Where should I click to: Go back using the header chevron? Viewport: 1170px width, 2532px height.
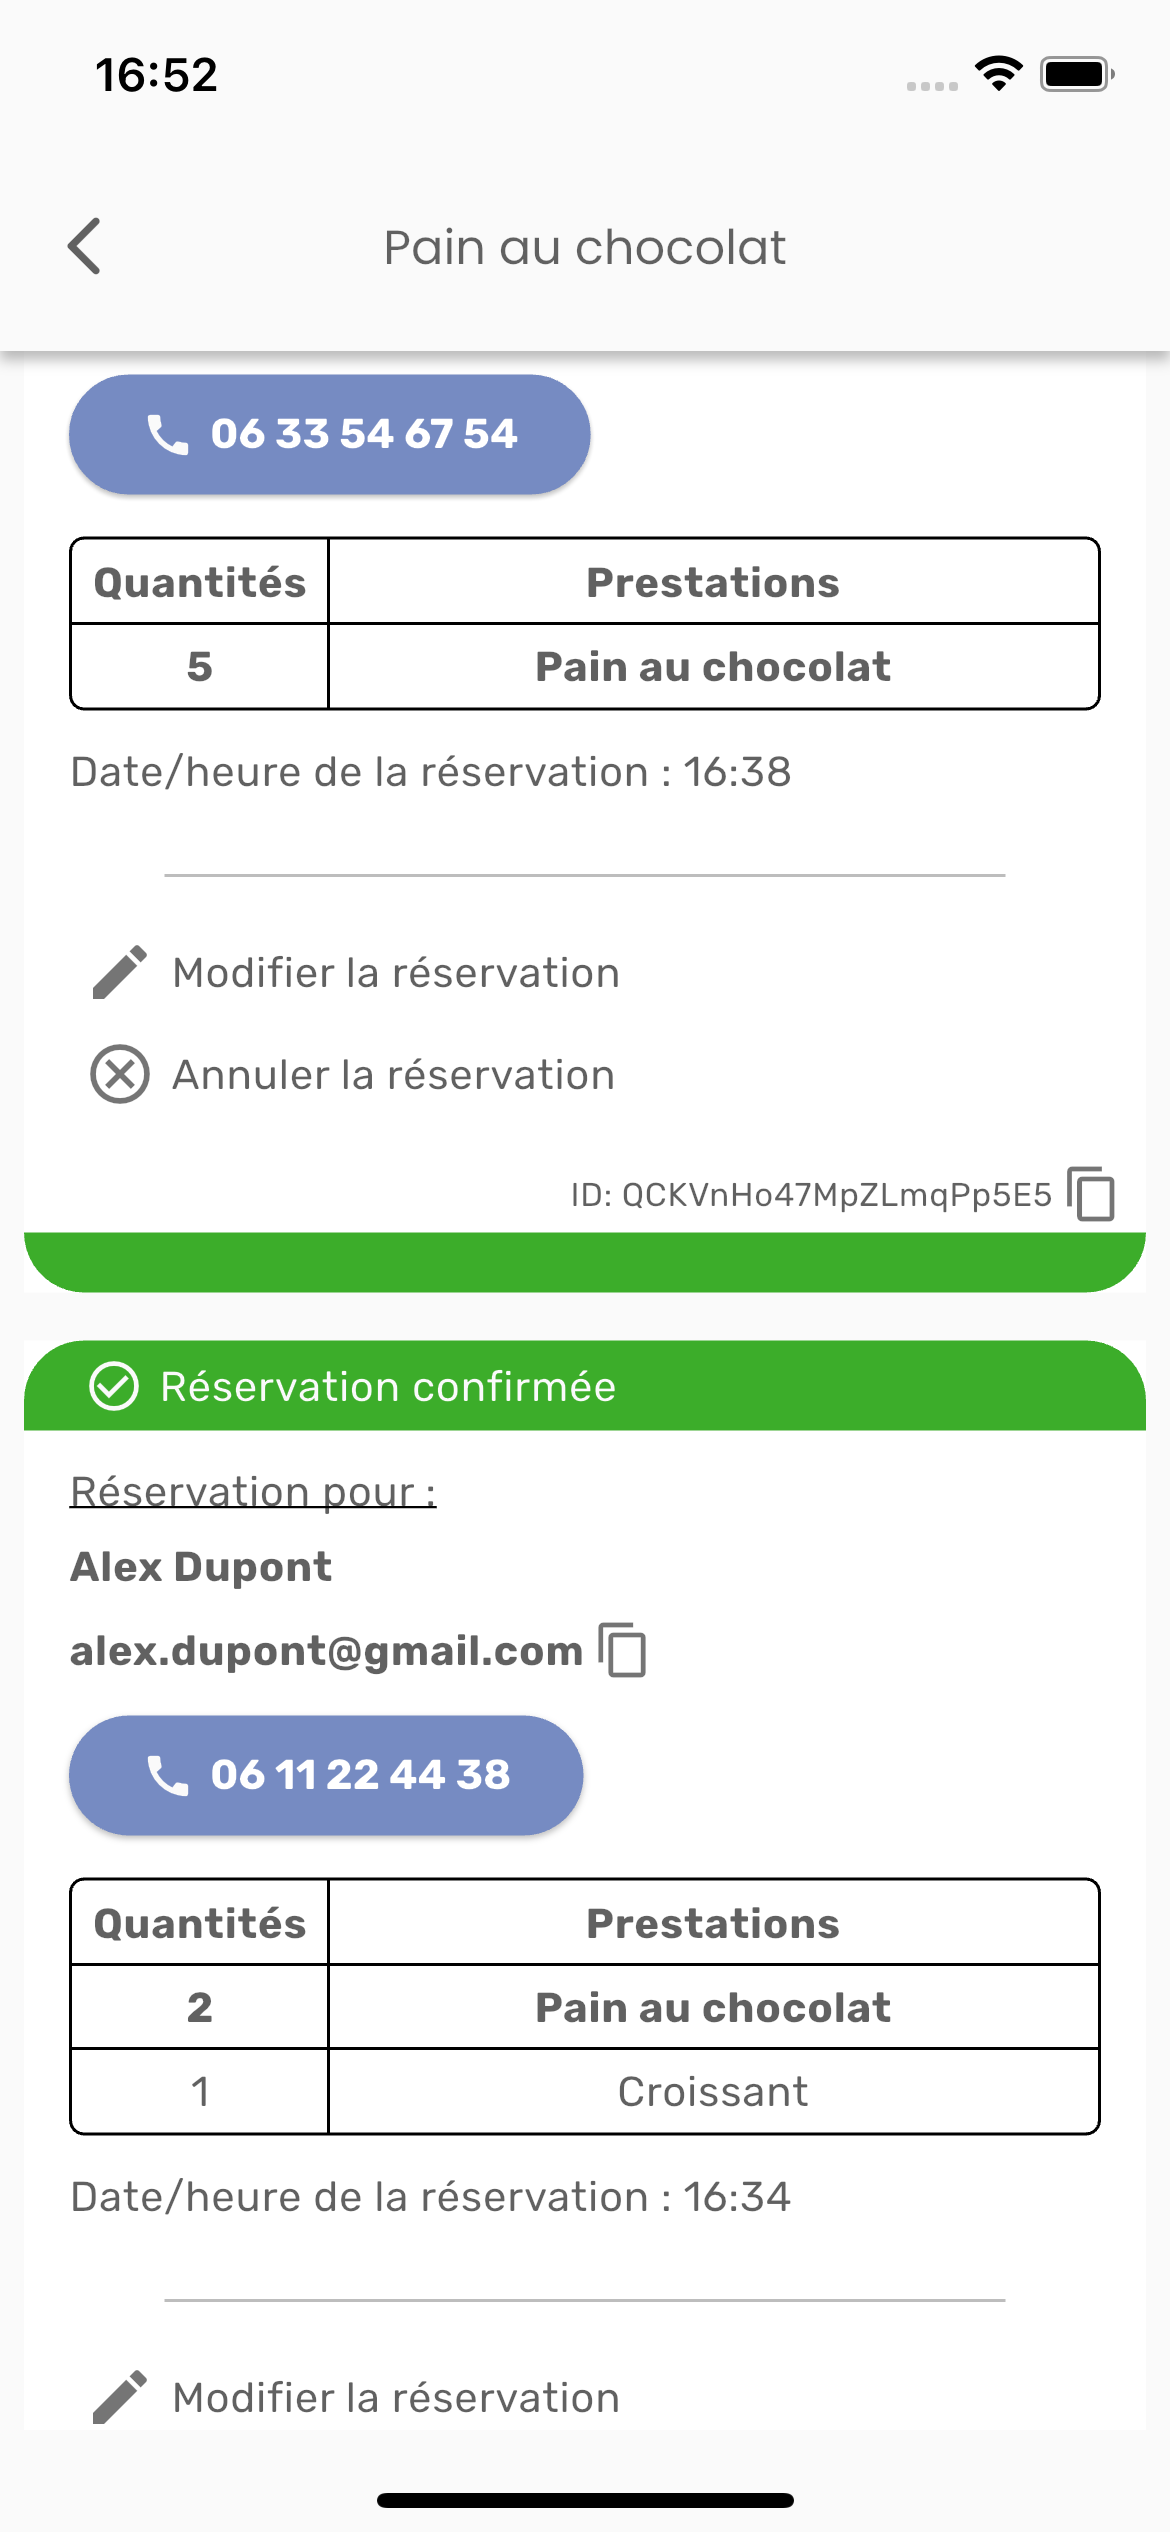pos(85,246)
